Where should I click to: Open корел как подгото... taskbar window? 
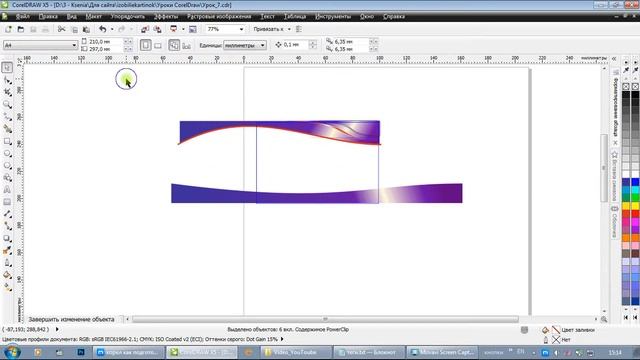129,352
